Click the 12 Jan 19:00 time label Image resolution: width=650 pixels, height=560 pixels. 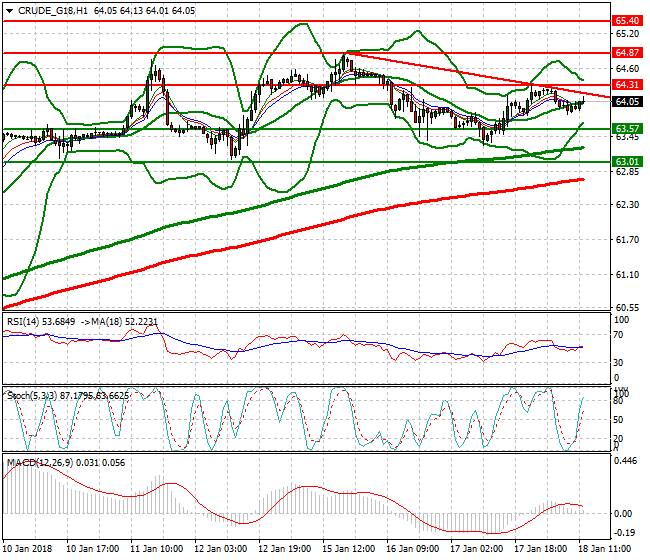pyautogui.click(x=285, y=549)
